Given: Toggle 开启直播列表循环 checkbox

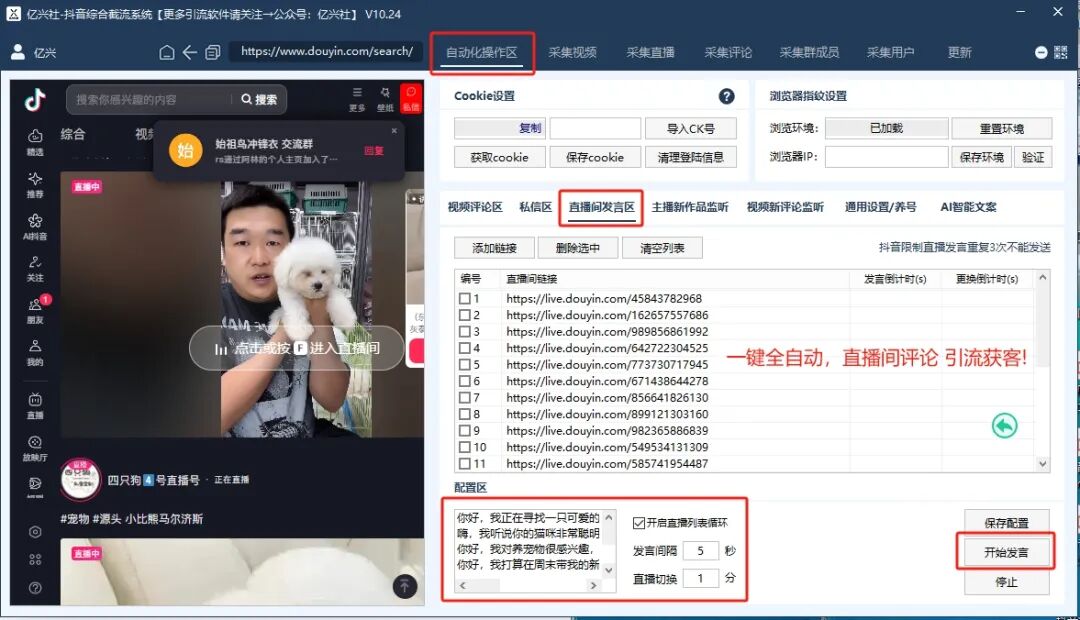Looking at the screenshot, I should point(638,523).
